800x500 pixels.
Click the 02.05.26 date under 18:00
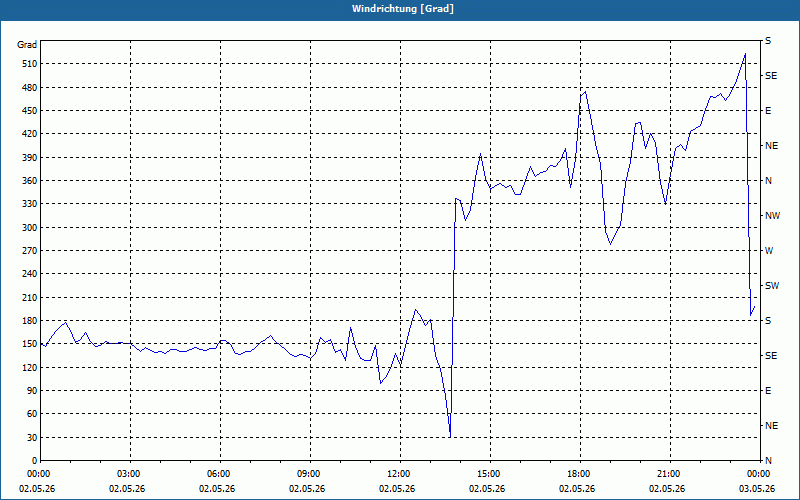pyautogui.click(x=577, y=489)
